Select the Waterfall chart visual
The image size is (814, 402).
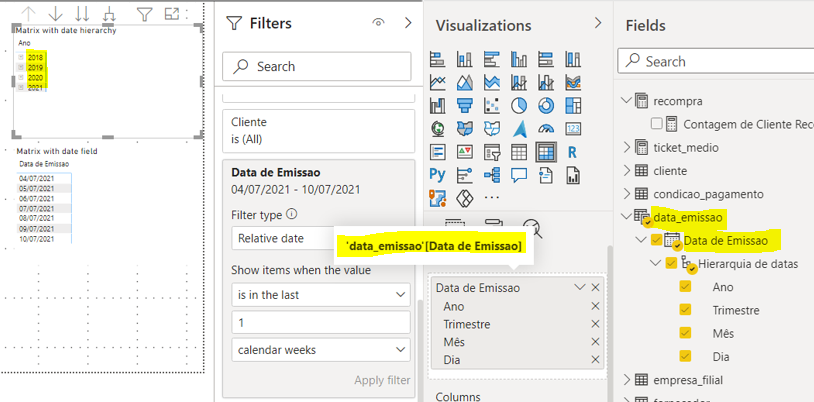click(x=438, y=105)
